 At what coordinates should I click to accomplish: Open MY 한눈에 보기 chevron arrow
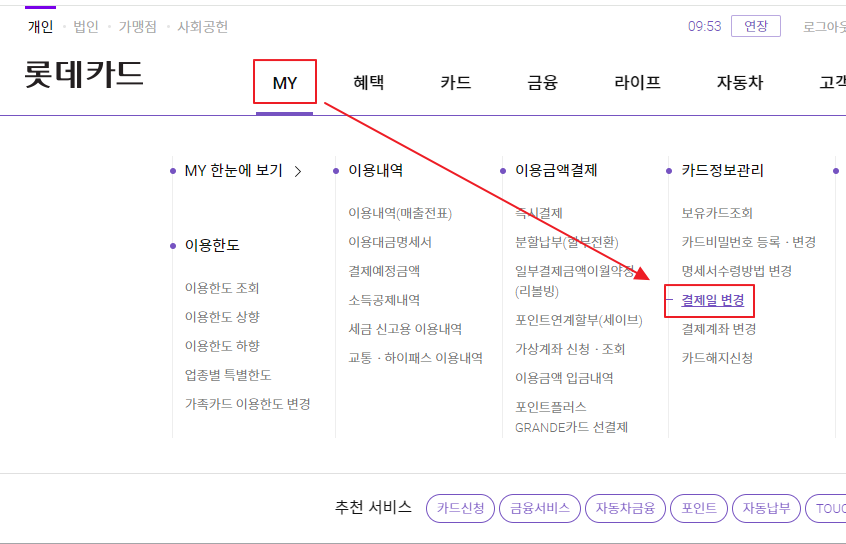click(298, 172)
